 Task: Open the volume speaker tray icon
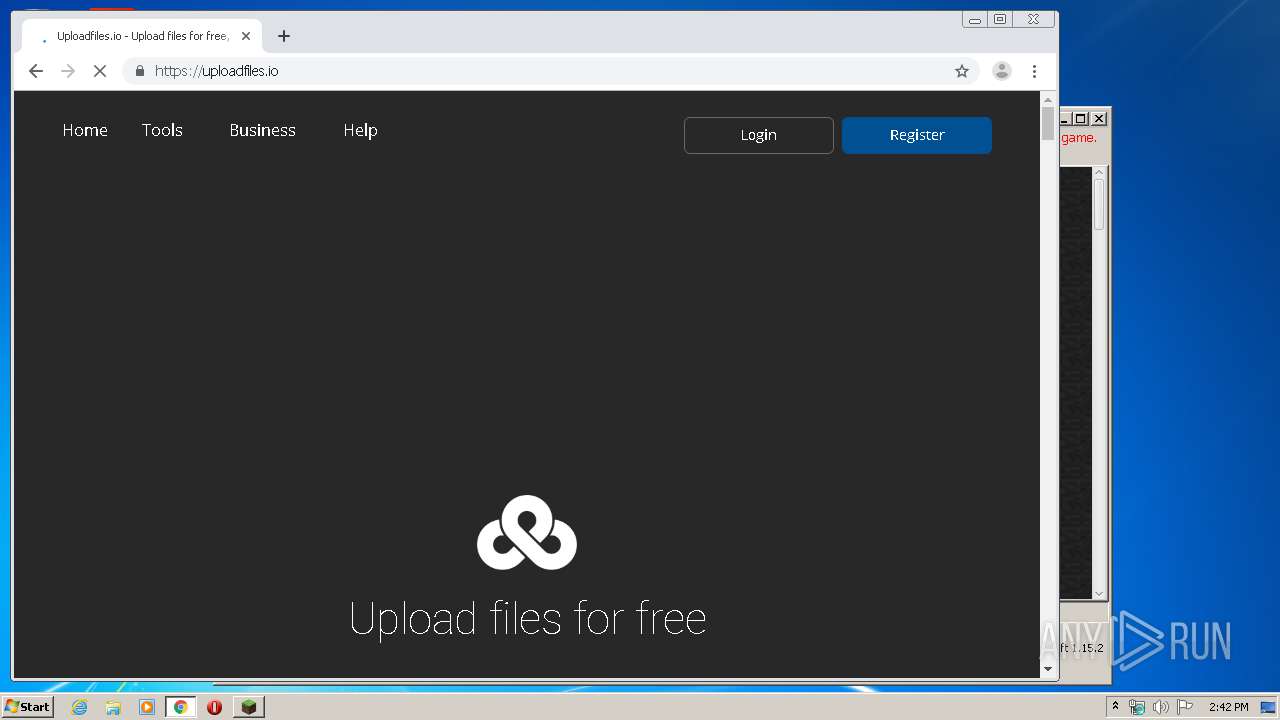[1161, 707]
